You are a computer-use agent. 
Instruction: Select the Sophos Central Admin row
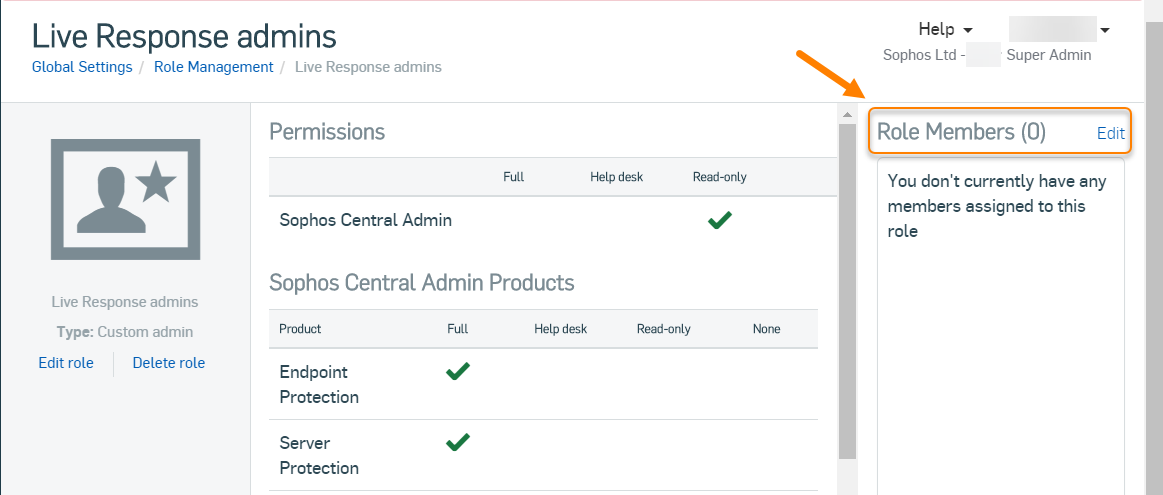click(x=366, y=220)
